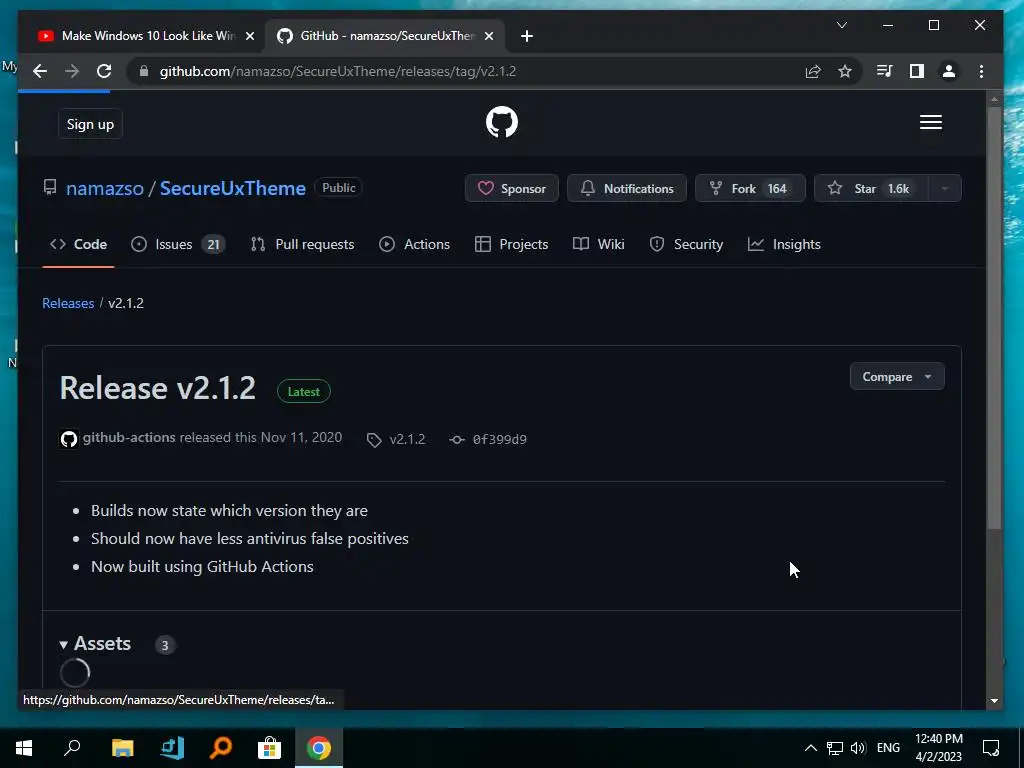
Task: Close the YouTube tab
Action: click(249, 36)
